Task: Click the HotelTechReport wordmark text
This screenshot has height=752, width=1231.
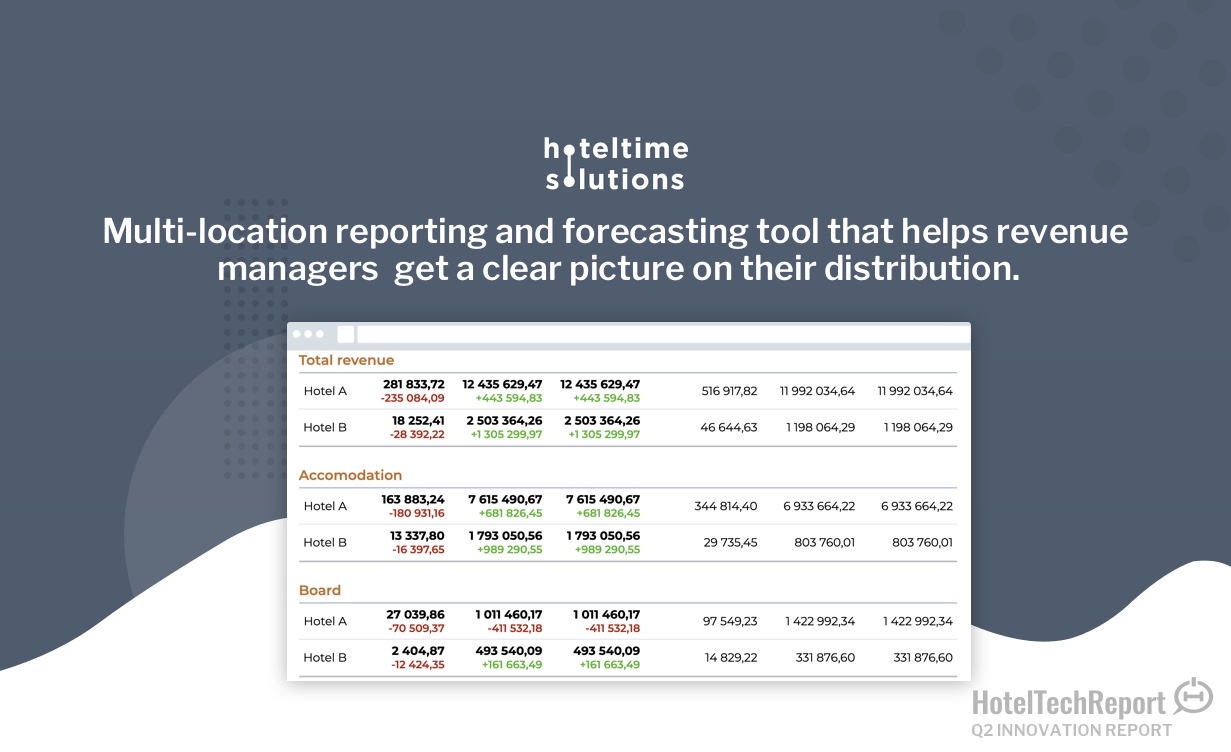Action: (1069, 703)
